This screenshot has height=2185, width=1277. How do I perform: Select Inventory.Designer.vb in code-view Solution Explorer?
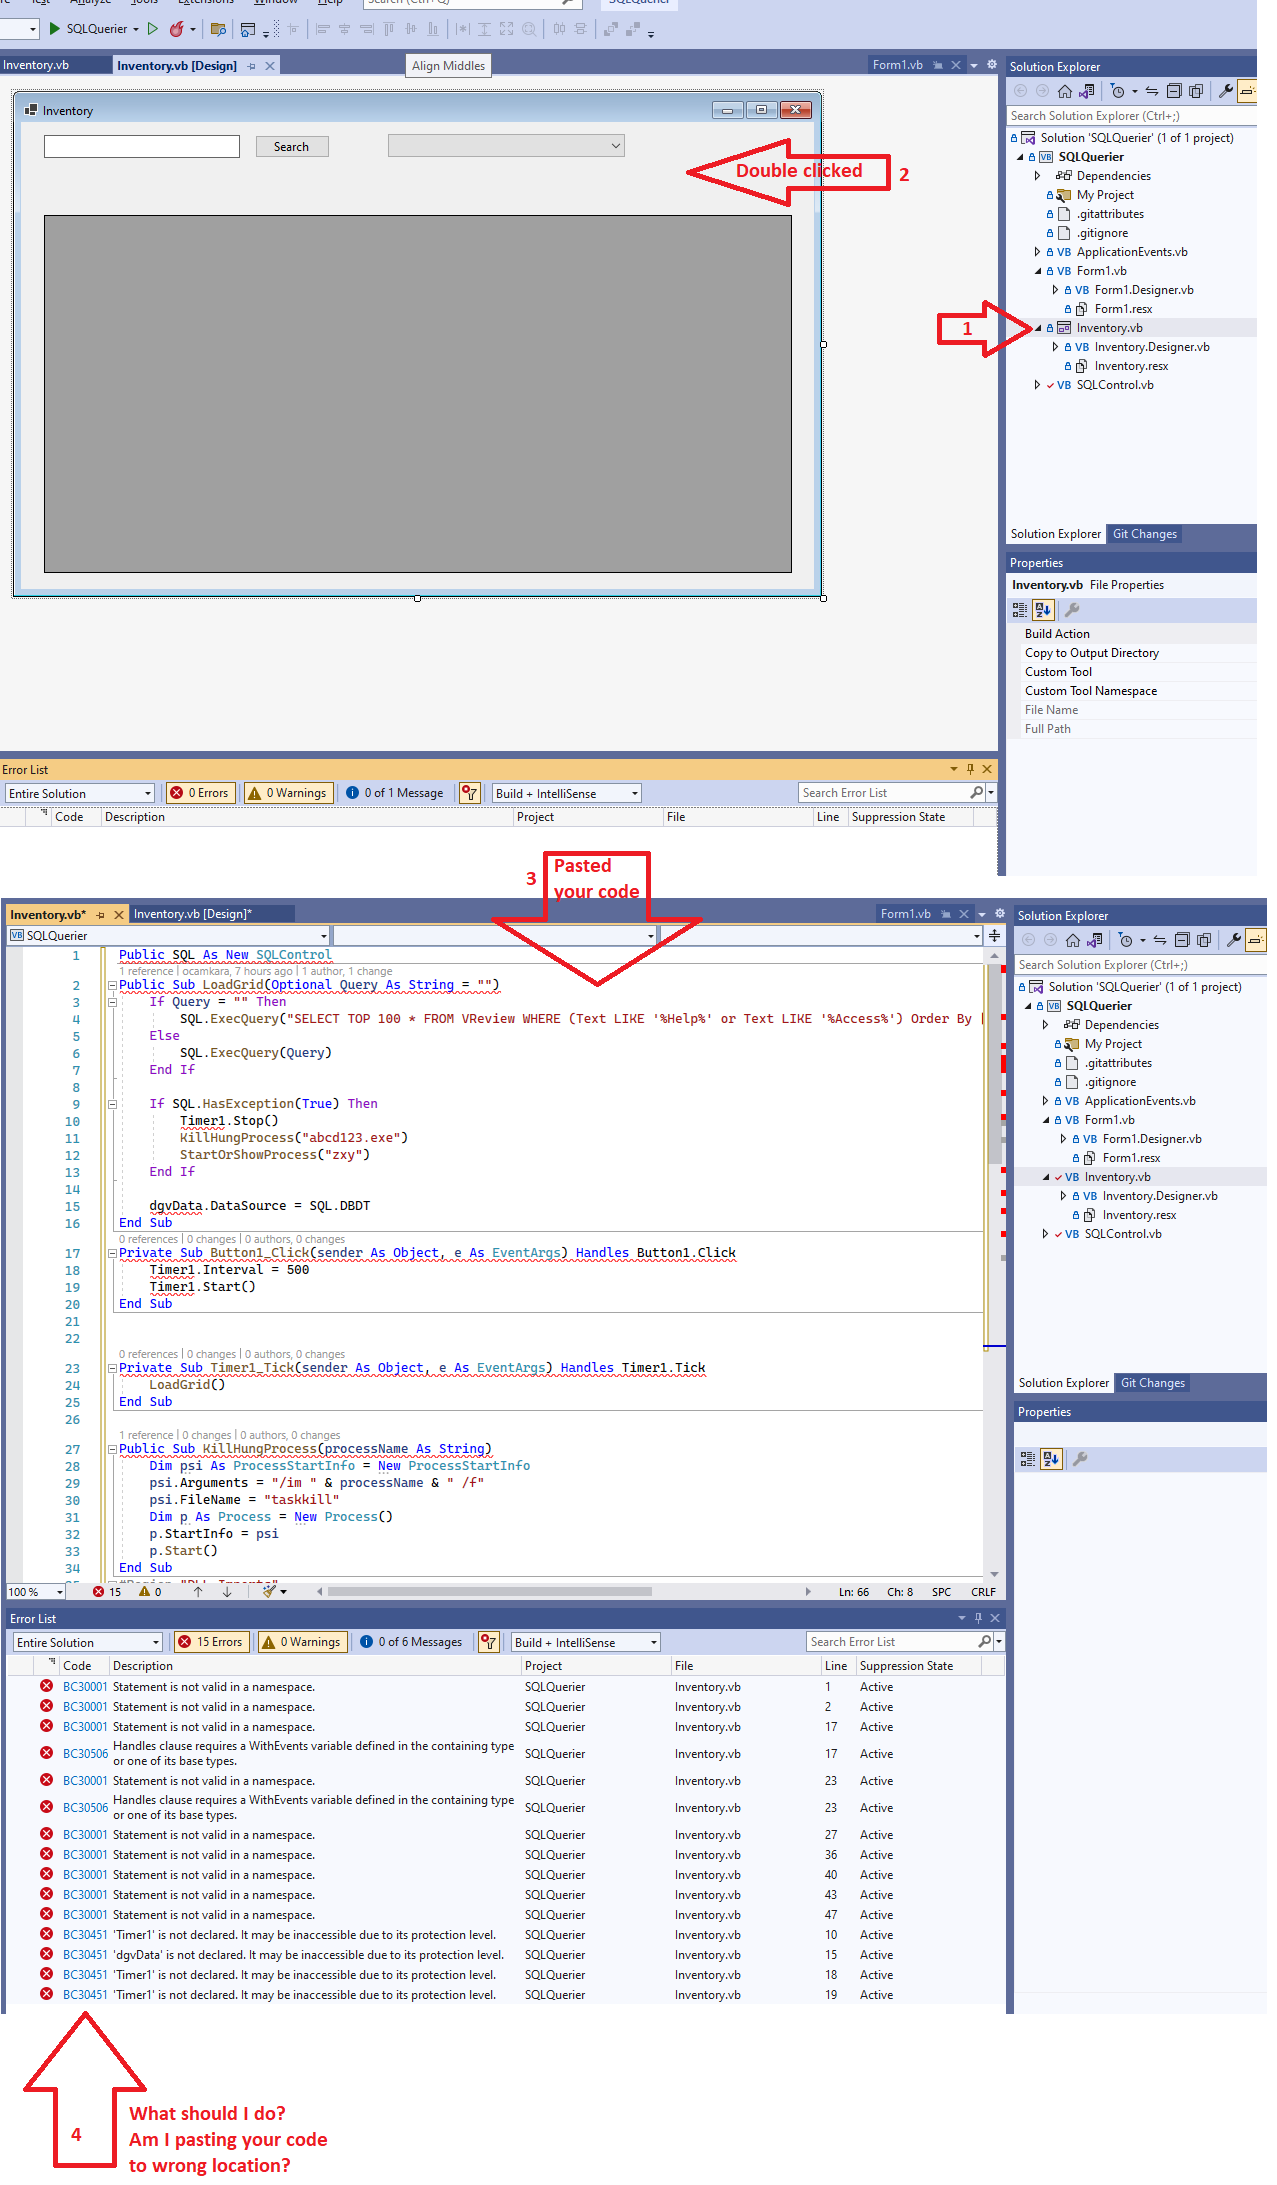tap(1160, 1196)
